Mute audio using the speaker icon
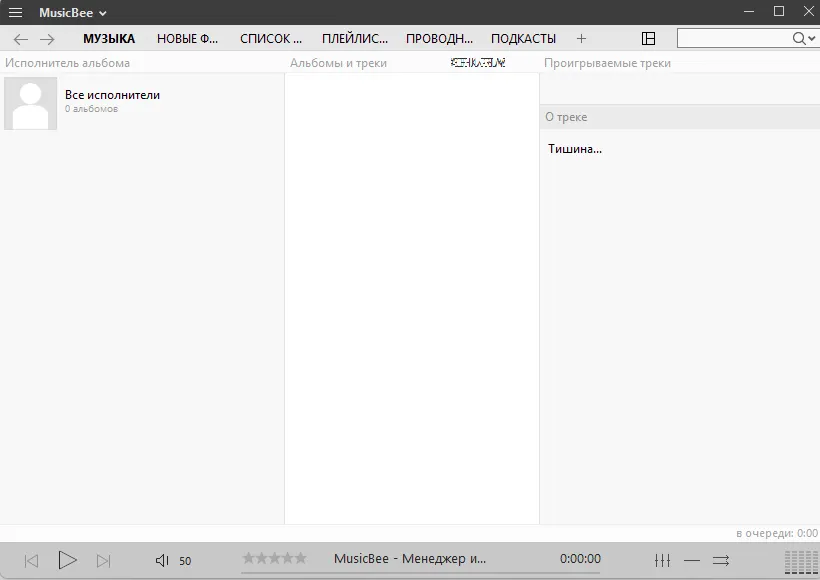 (162, 560)
